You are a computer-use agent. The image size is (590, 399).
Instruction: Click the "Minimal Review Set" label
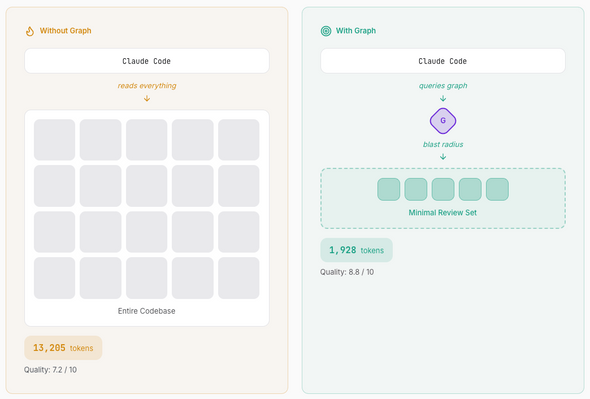click(x=442, y=213)
